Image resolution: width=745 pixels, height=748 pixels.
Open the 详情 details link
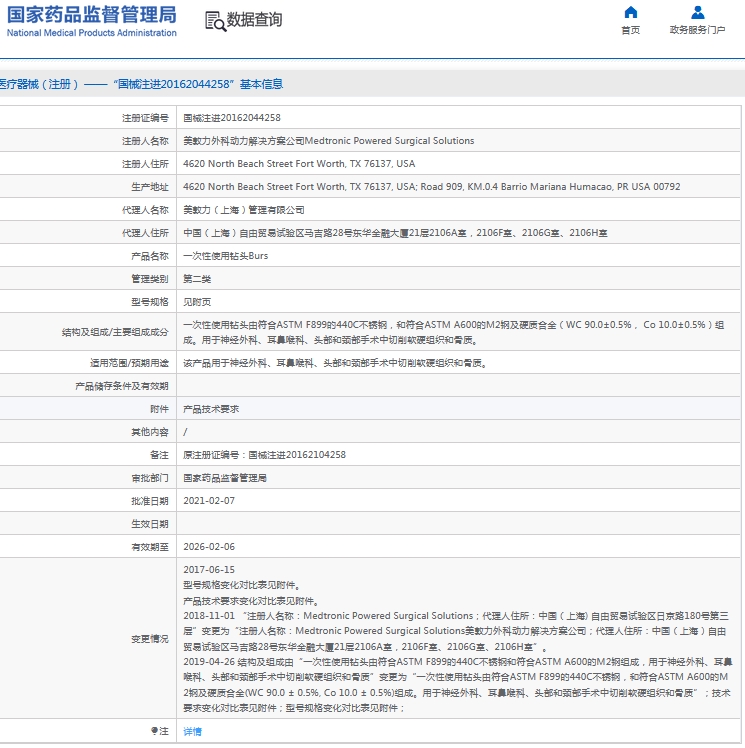[x=193, y=731]
